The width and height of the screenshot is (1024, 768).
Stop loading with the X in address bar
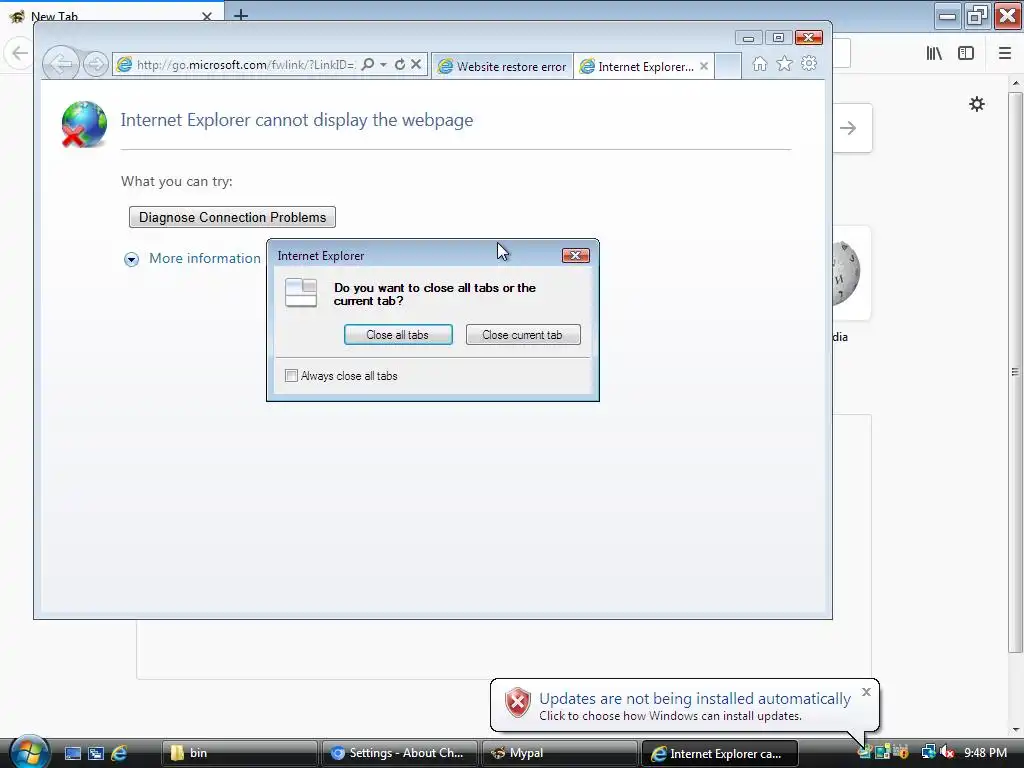click(x=416, y=64)
